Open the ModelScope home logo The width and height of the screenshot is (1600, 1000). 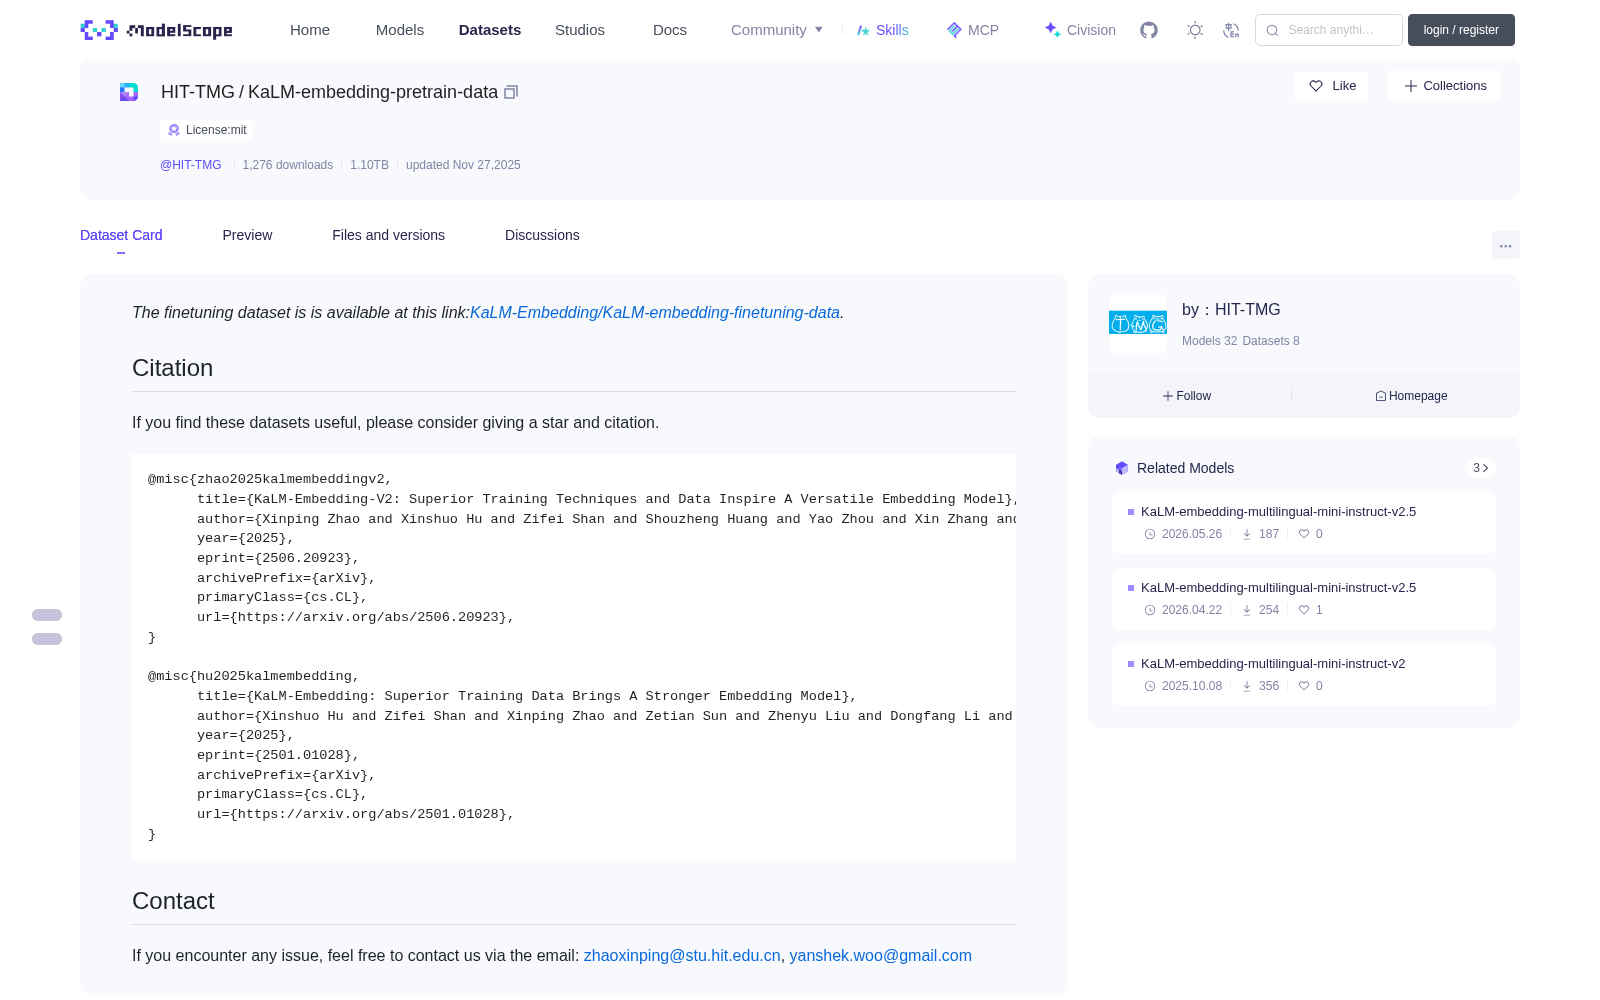tap(157, 30)
